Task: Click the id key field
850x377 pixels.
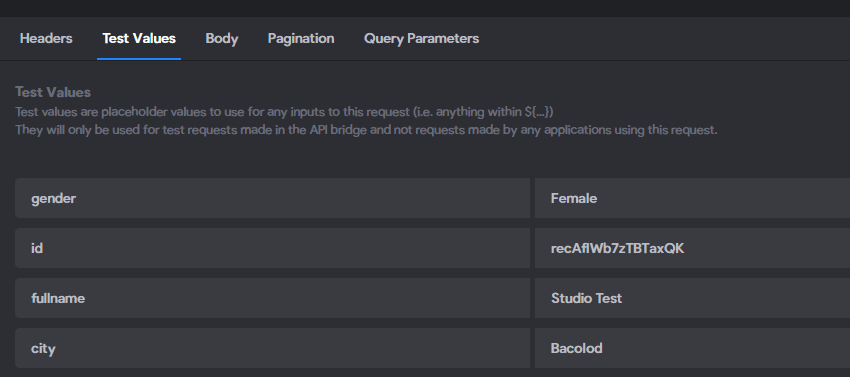Action: click(x=272, y=248)
